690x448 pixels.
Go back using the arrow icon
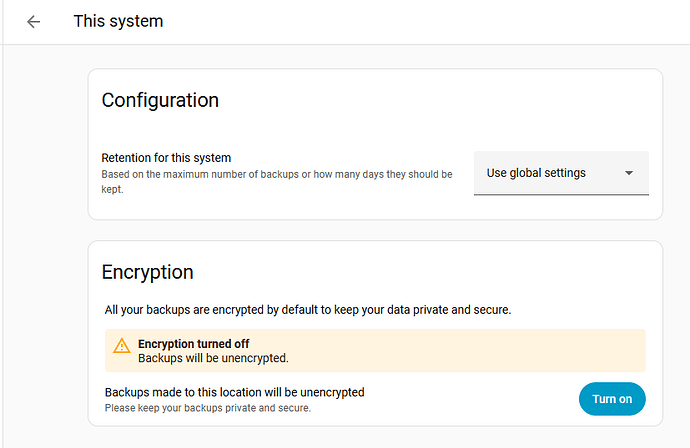[x=34, y=21]
